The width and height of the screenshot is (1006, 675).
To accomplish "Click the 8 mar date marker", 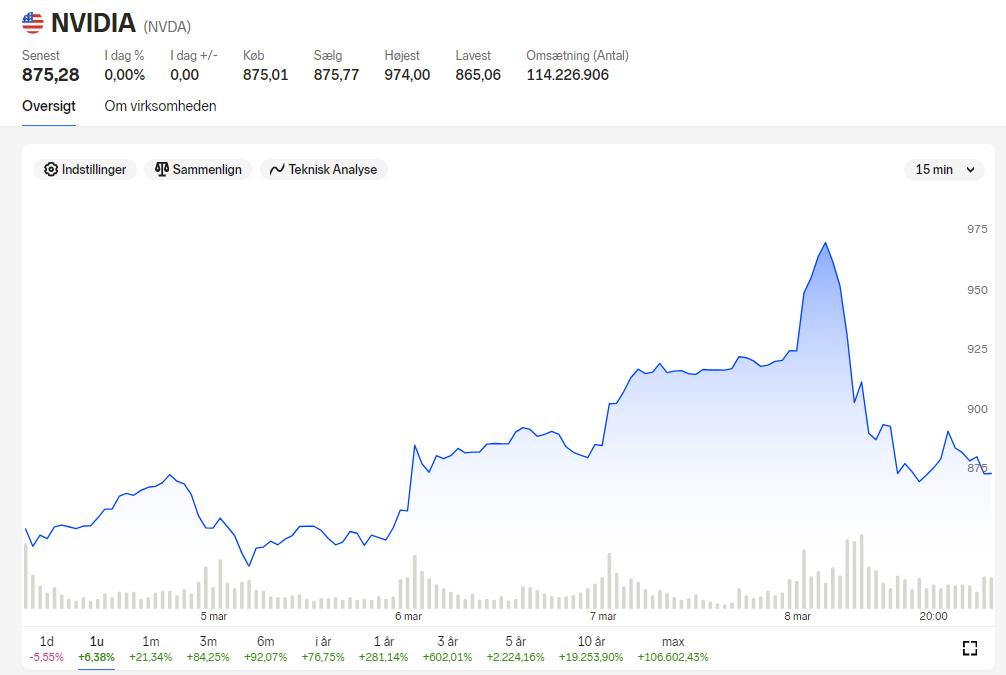I will coord(797,616).
